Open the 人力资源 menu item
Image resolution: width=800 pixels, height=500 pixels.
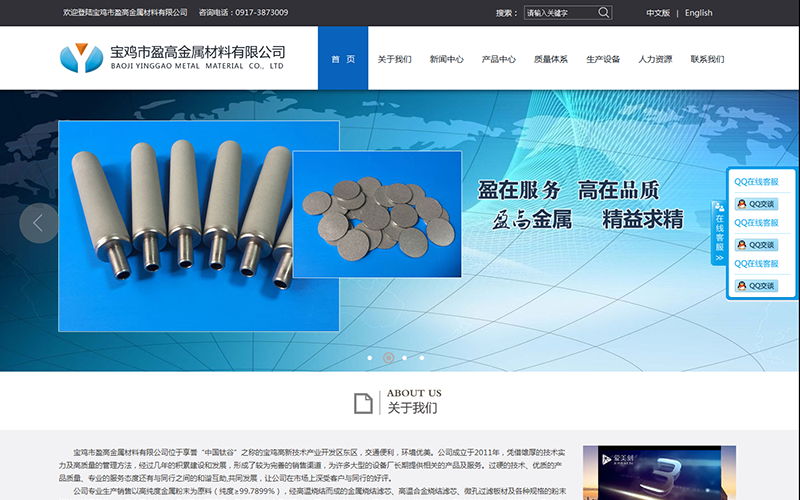click(x=655, y=59)
